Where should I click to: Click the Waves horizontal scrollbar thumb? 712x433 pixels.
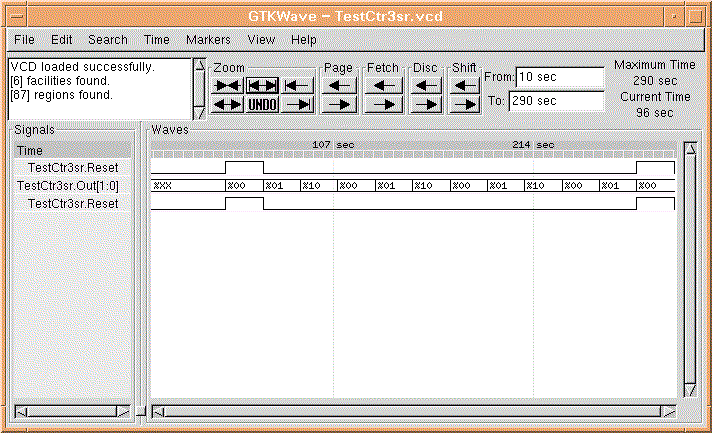(x=413, y=412)
